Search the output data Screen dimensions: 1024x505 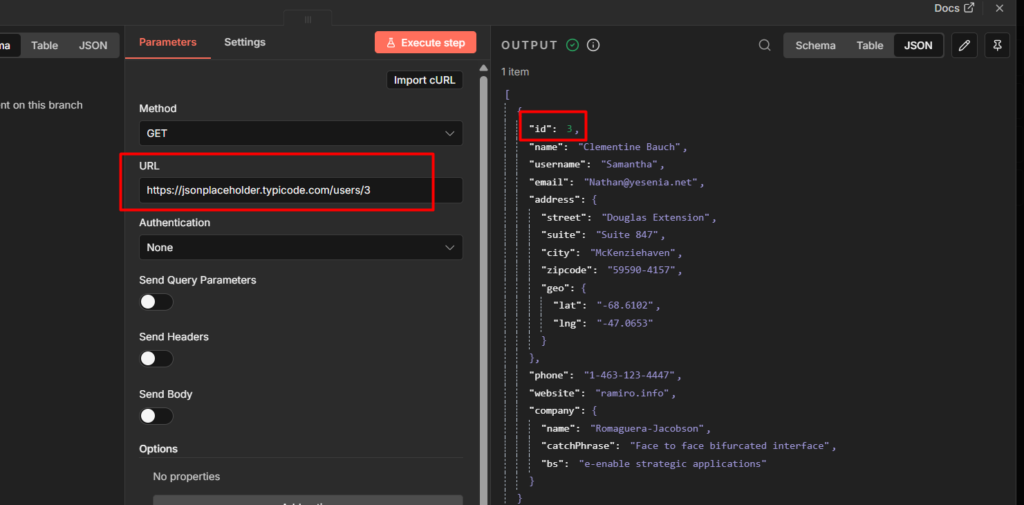[764, 45]
